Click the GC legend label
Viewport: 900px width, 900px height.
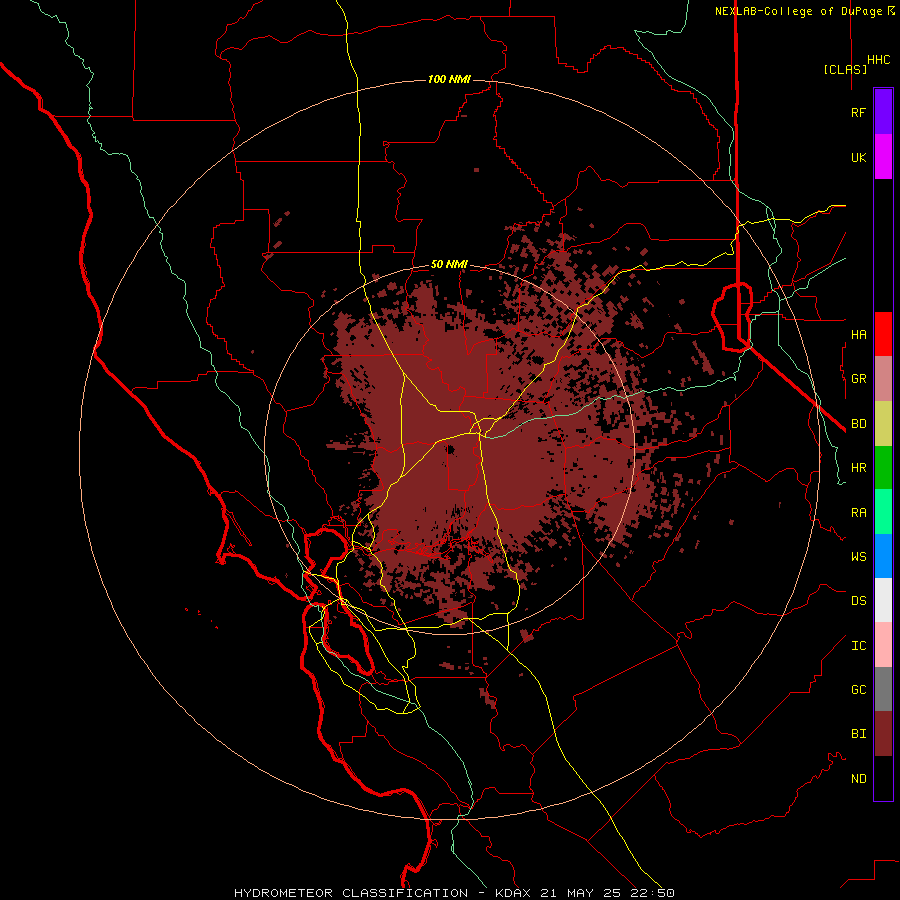coord(858,690)
